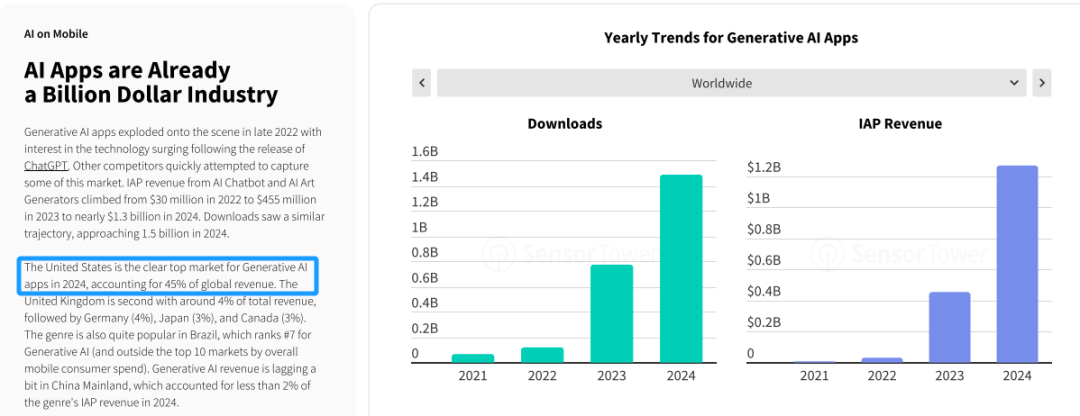Click the IAP Revenue chart heading
Image resolution: width=1080 pixels, height=416 pixels.
point(899,124)
